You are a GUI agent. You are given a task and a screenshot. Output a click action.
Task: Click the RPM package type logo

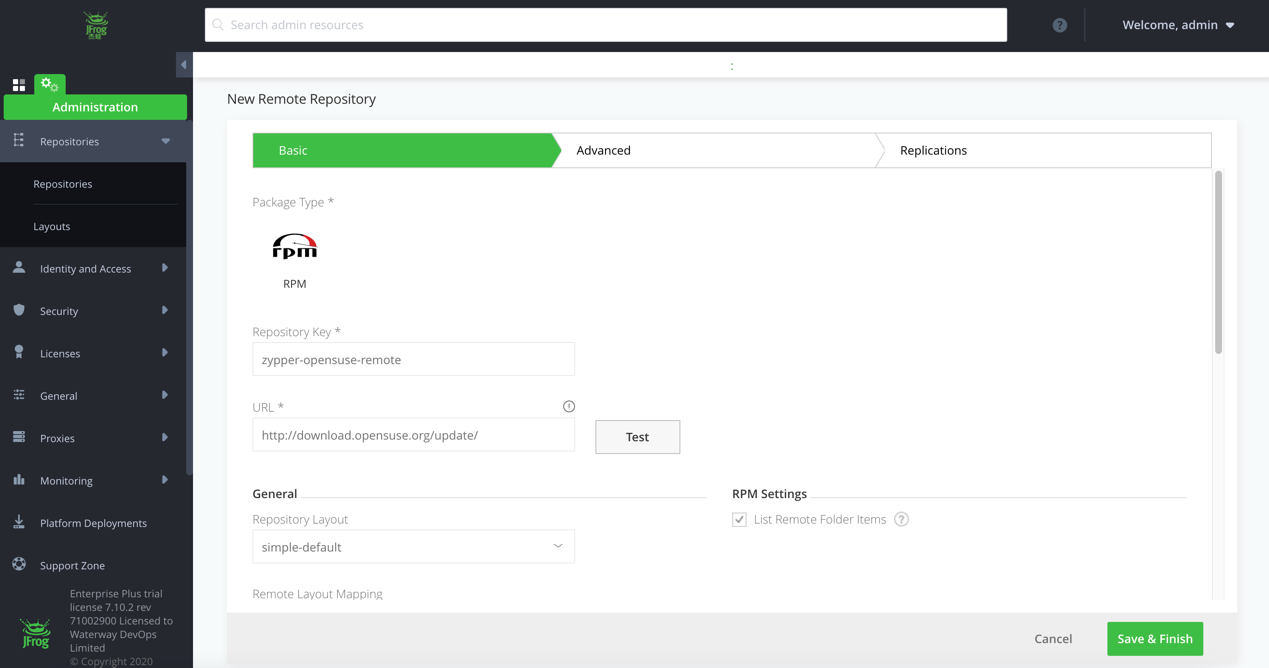(x=295, y=247)
